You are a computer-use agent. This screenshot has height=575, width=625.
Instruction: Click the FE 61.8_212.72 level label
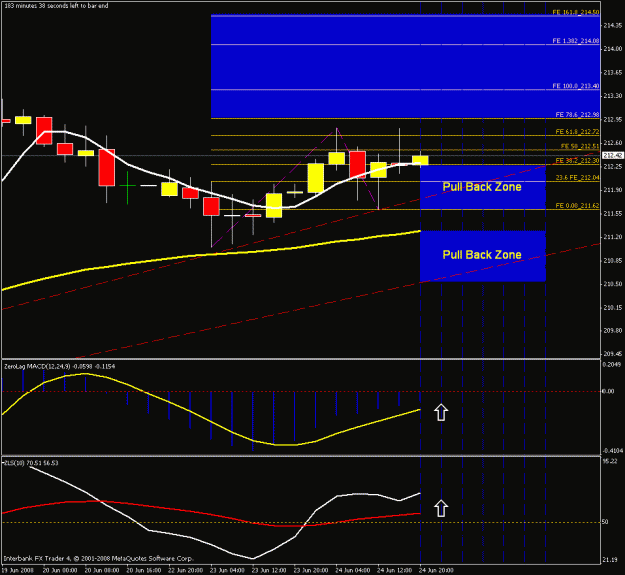coord(577,132)
